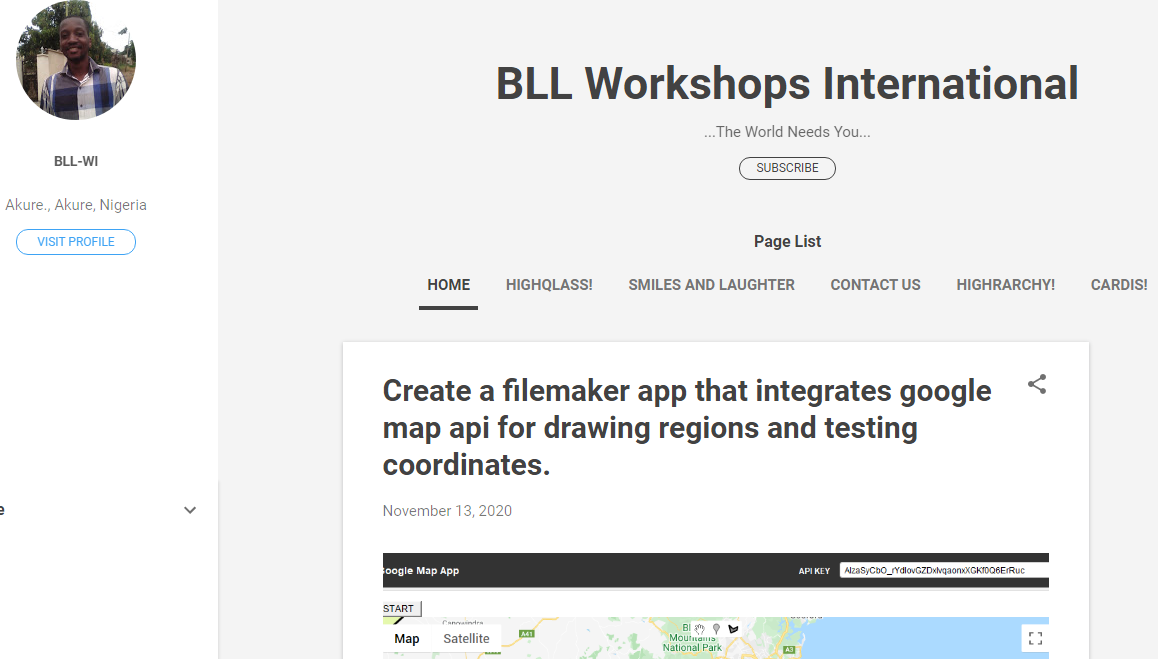Navigate to the HIGHRARCHY! page
This screenshot has width=1158, height=659.
pyautogui.click(x=1005, y=285)
